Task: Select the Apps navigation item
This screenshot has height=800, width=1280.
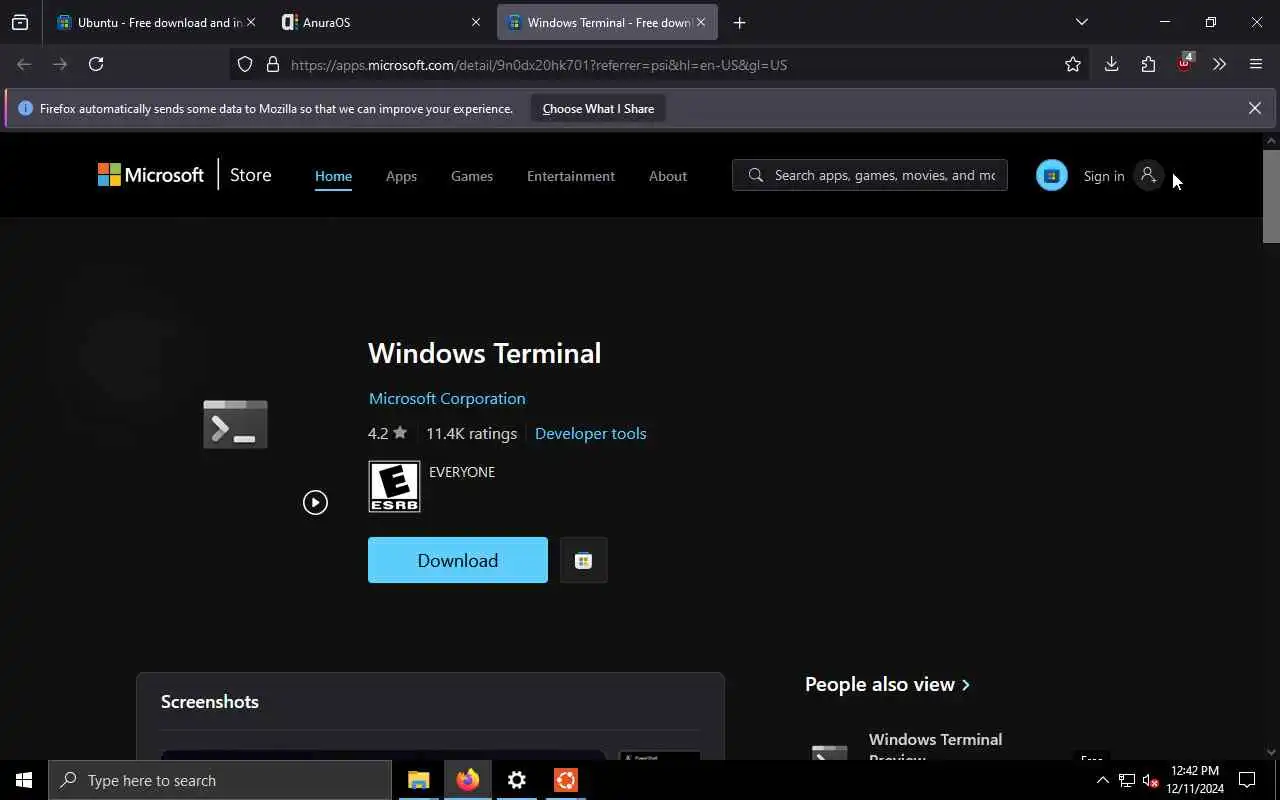Action: (401, 176)
